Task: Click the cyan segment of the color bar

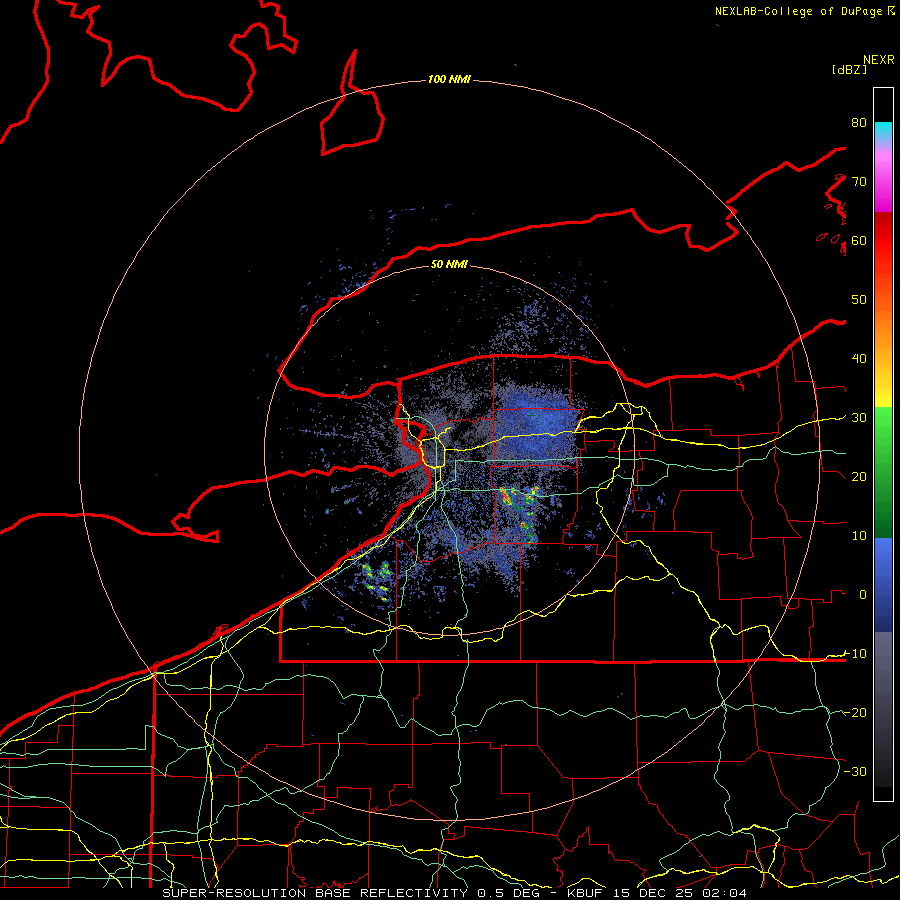Action: 883,131
